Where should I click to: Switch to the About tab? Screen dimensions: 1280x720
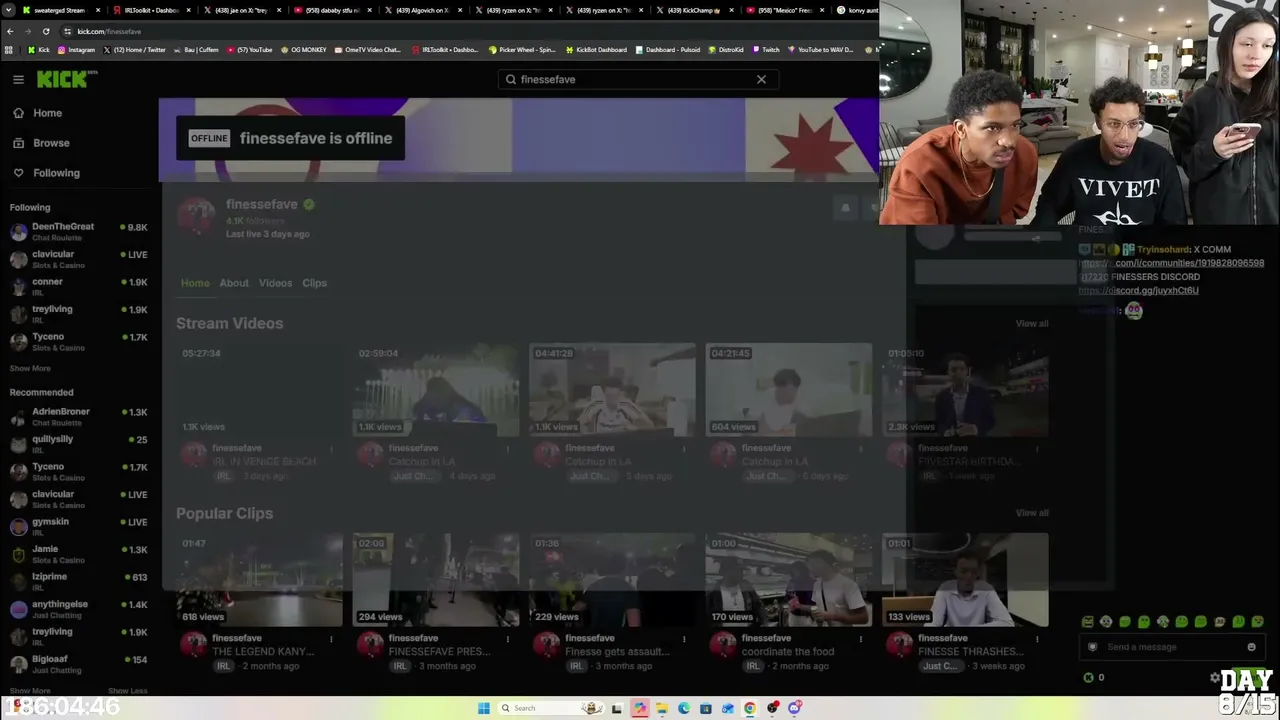click(x=234, y=283)
